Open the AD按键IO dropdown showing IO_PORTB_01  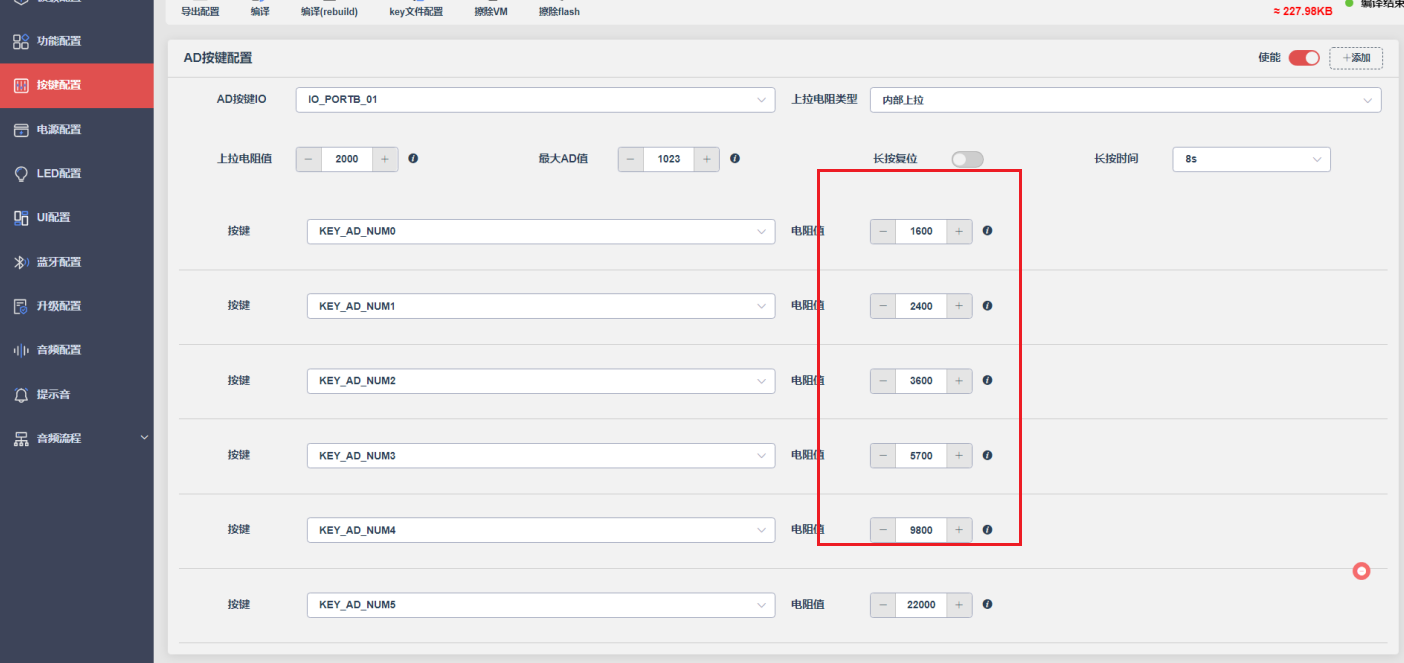(535, 100)
